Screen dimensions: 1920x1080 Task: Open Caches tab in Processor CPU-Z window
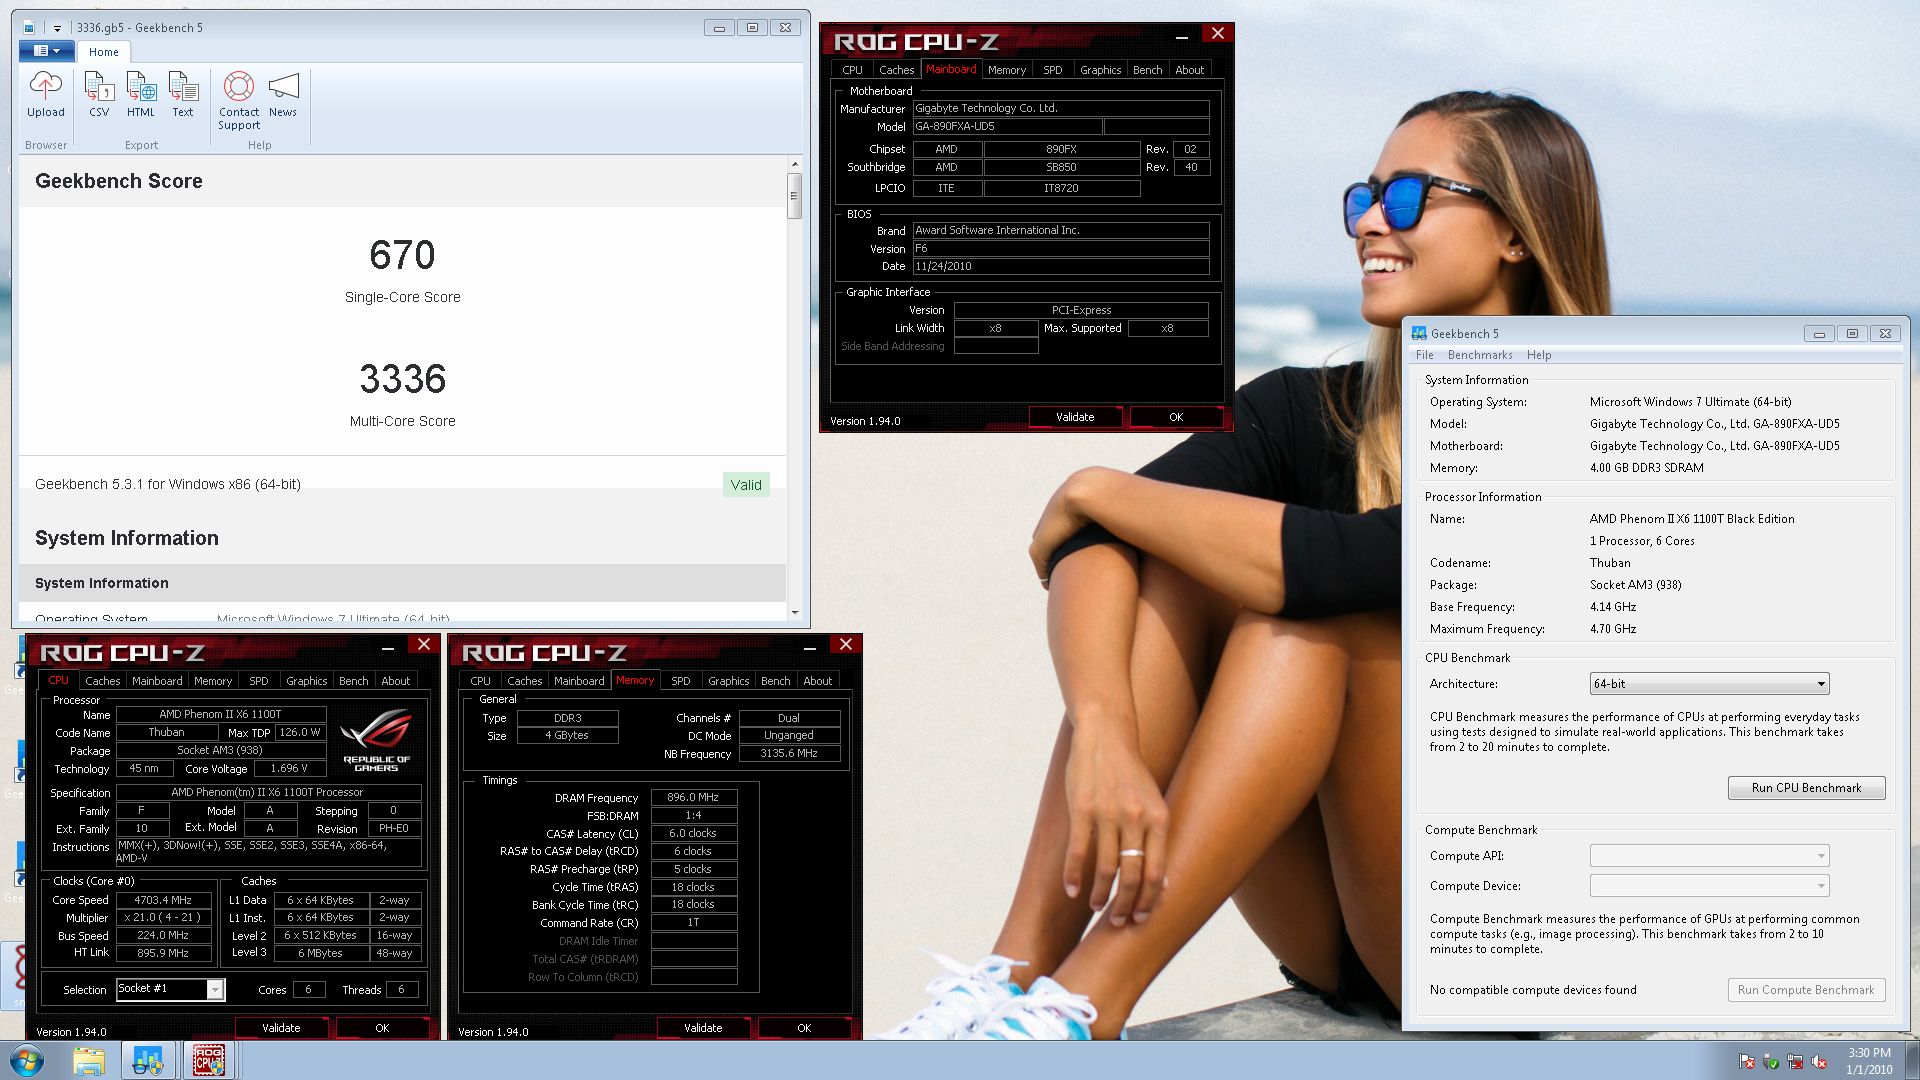click(x=102, y=681)
